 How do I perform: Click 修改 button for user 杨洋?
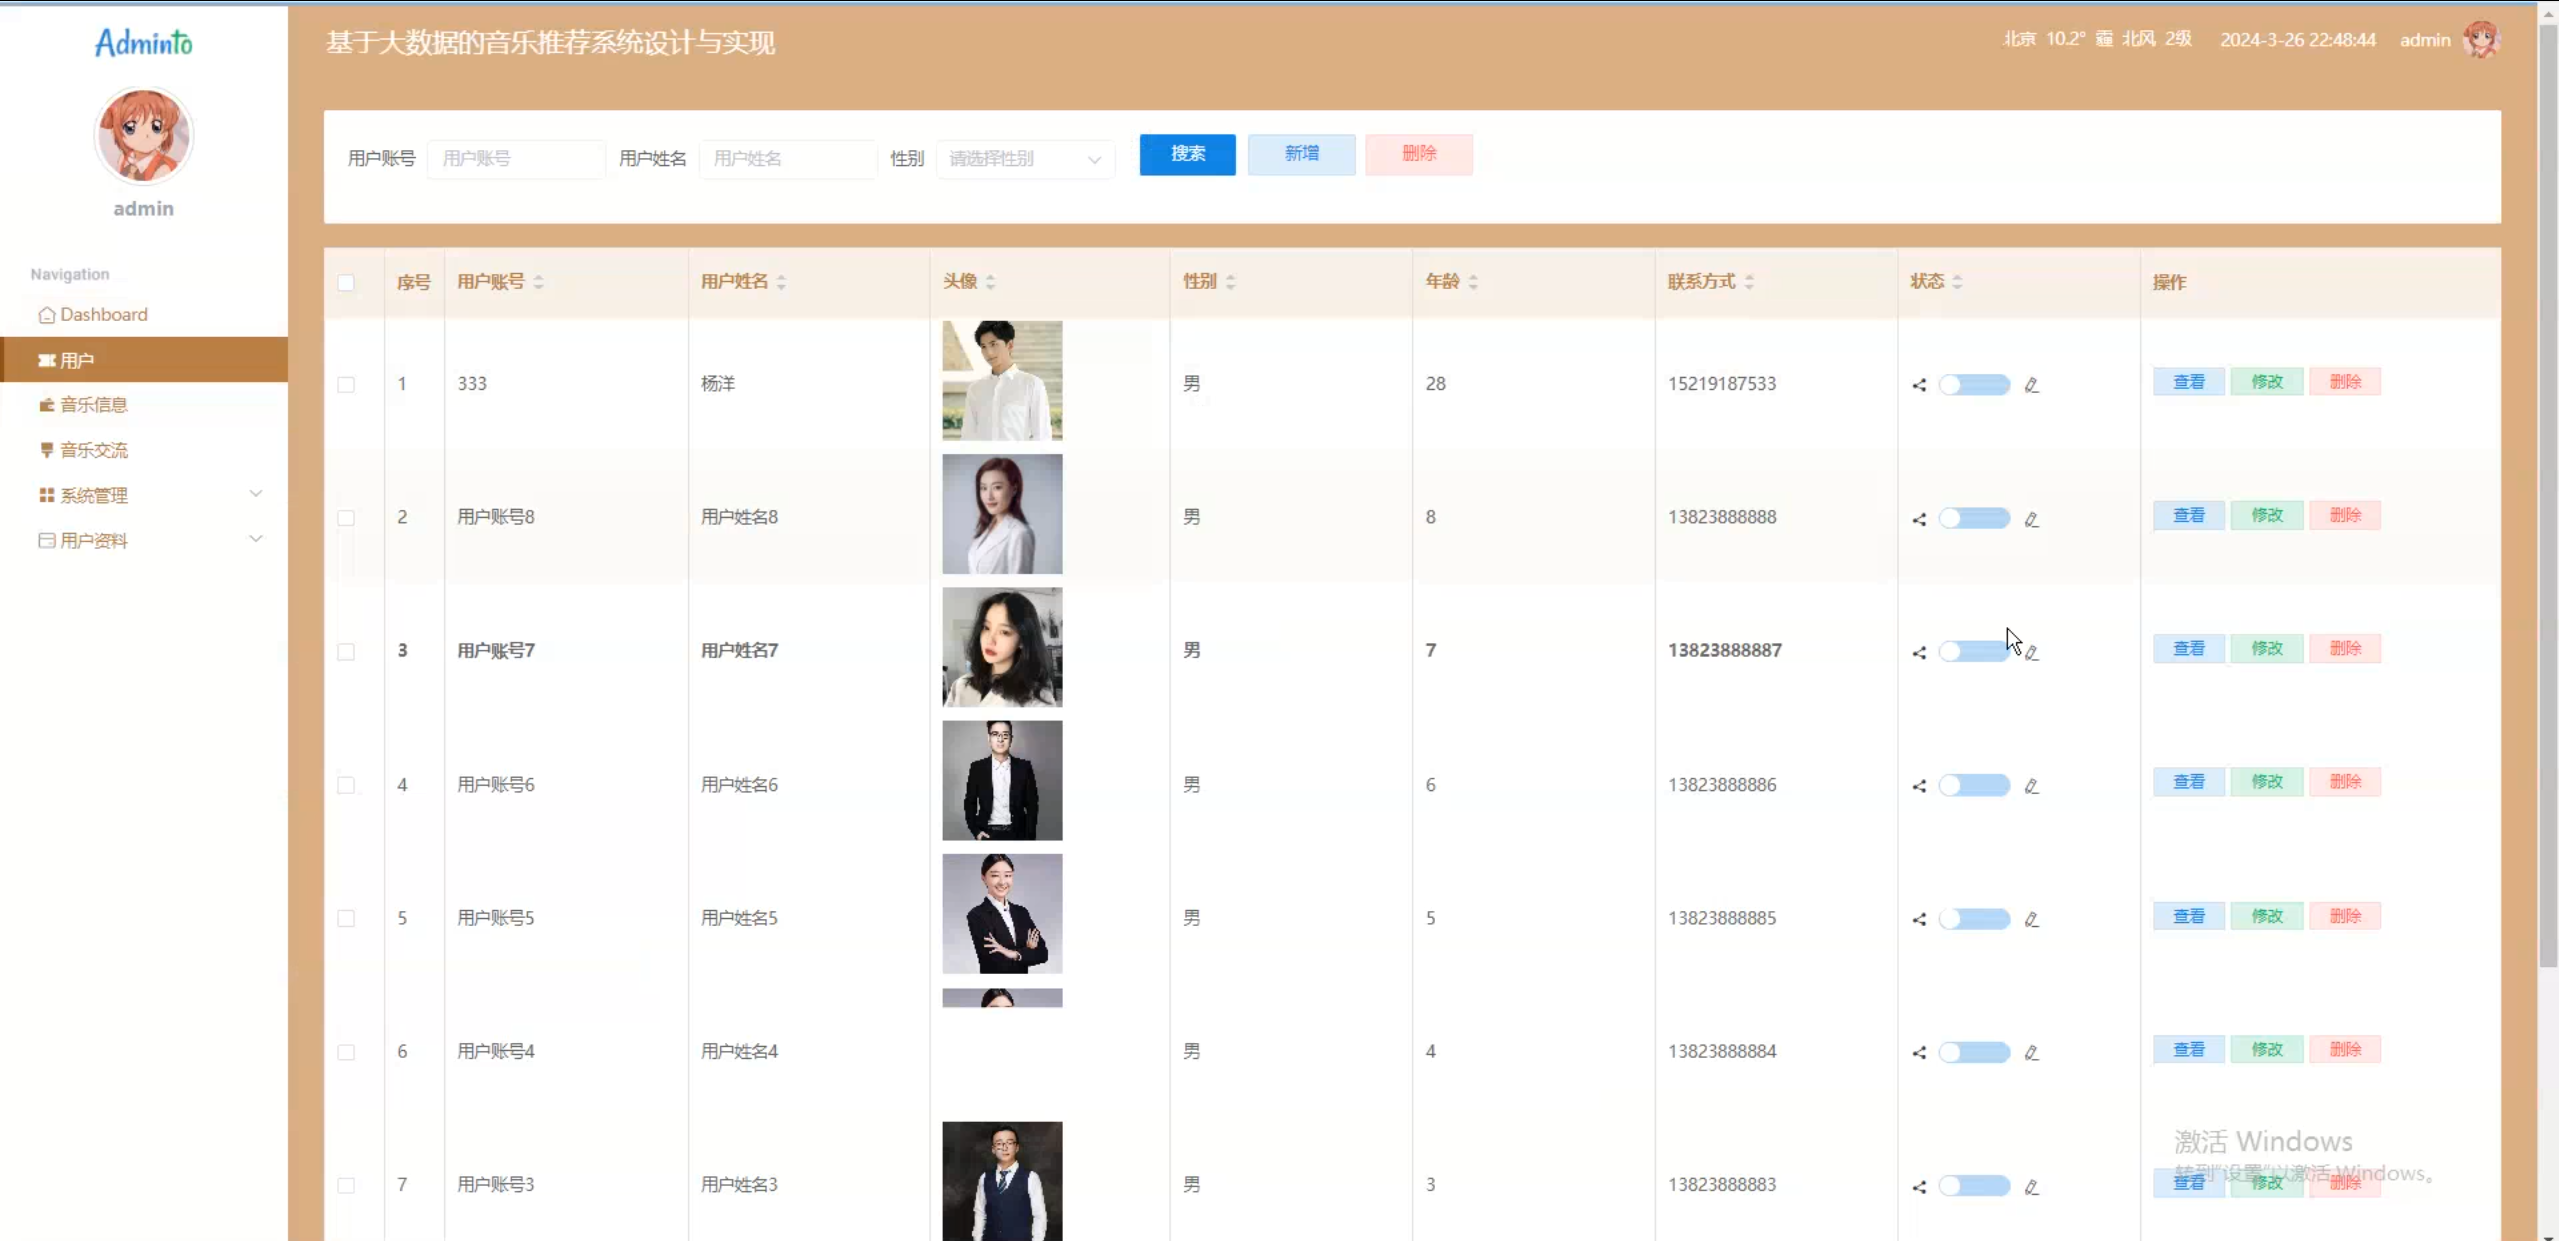[2266, 382]
